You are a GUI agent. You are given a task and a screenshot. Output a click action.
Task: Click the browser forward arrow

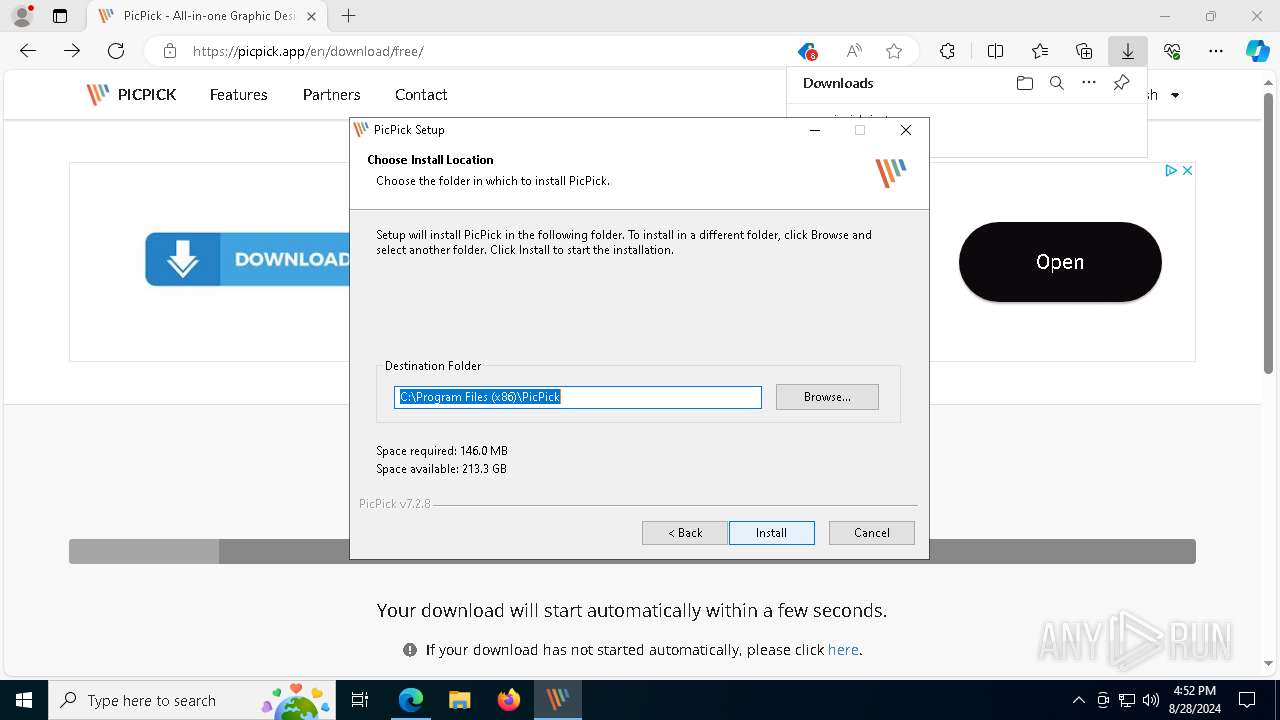72,51
